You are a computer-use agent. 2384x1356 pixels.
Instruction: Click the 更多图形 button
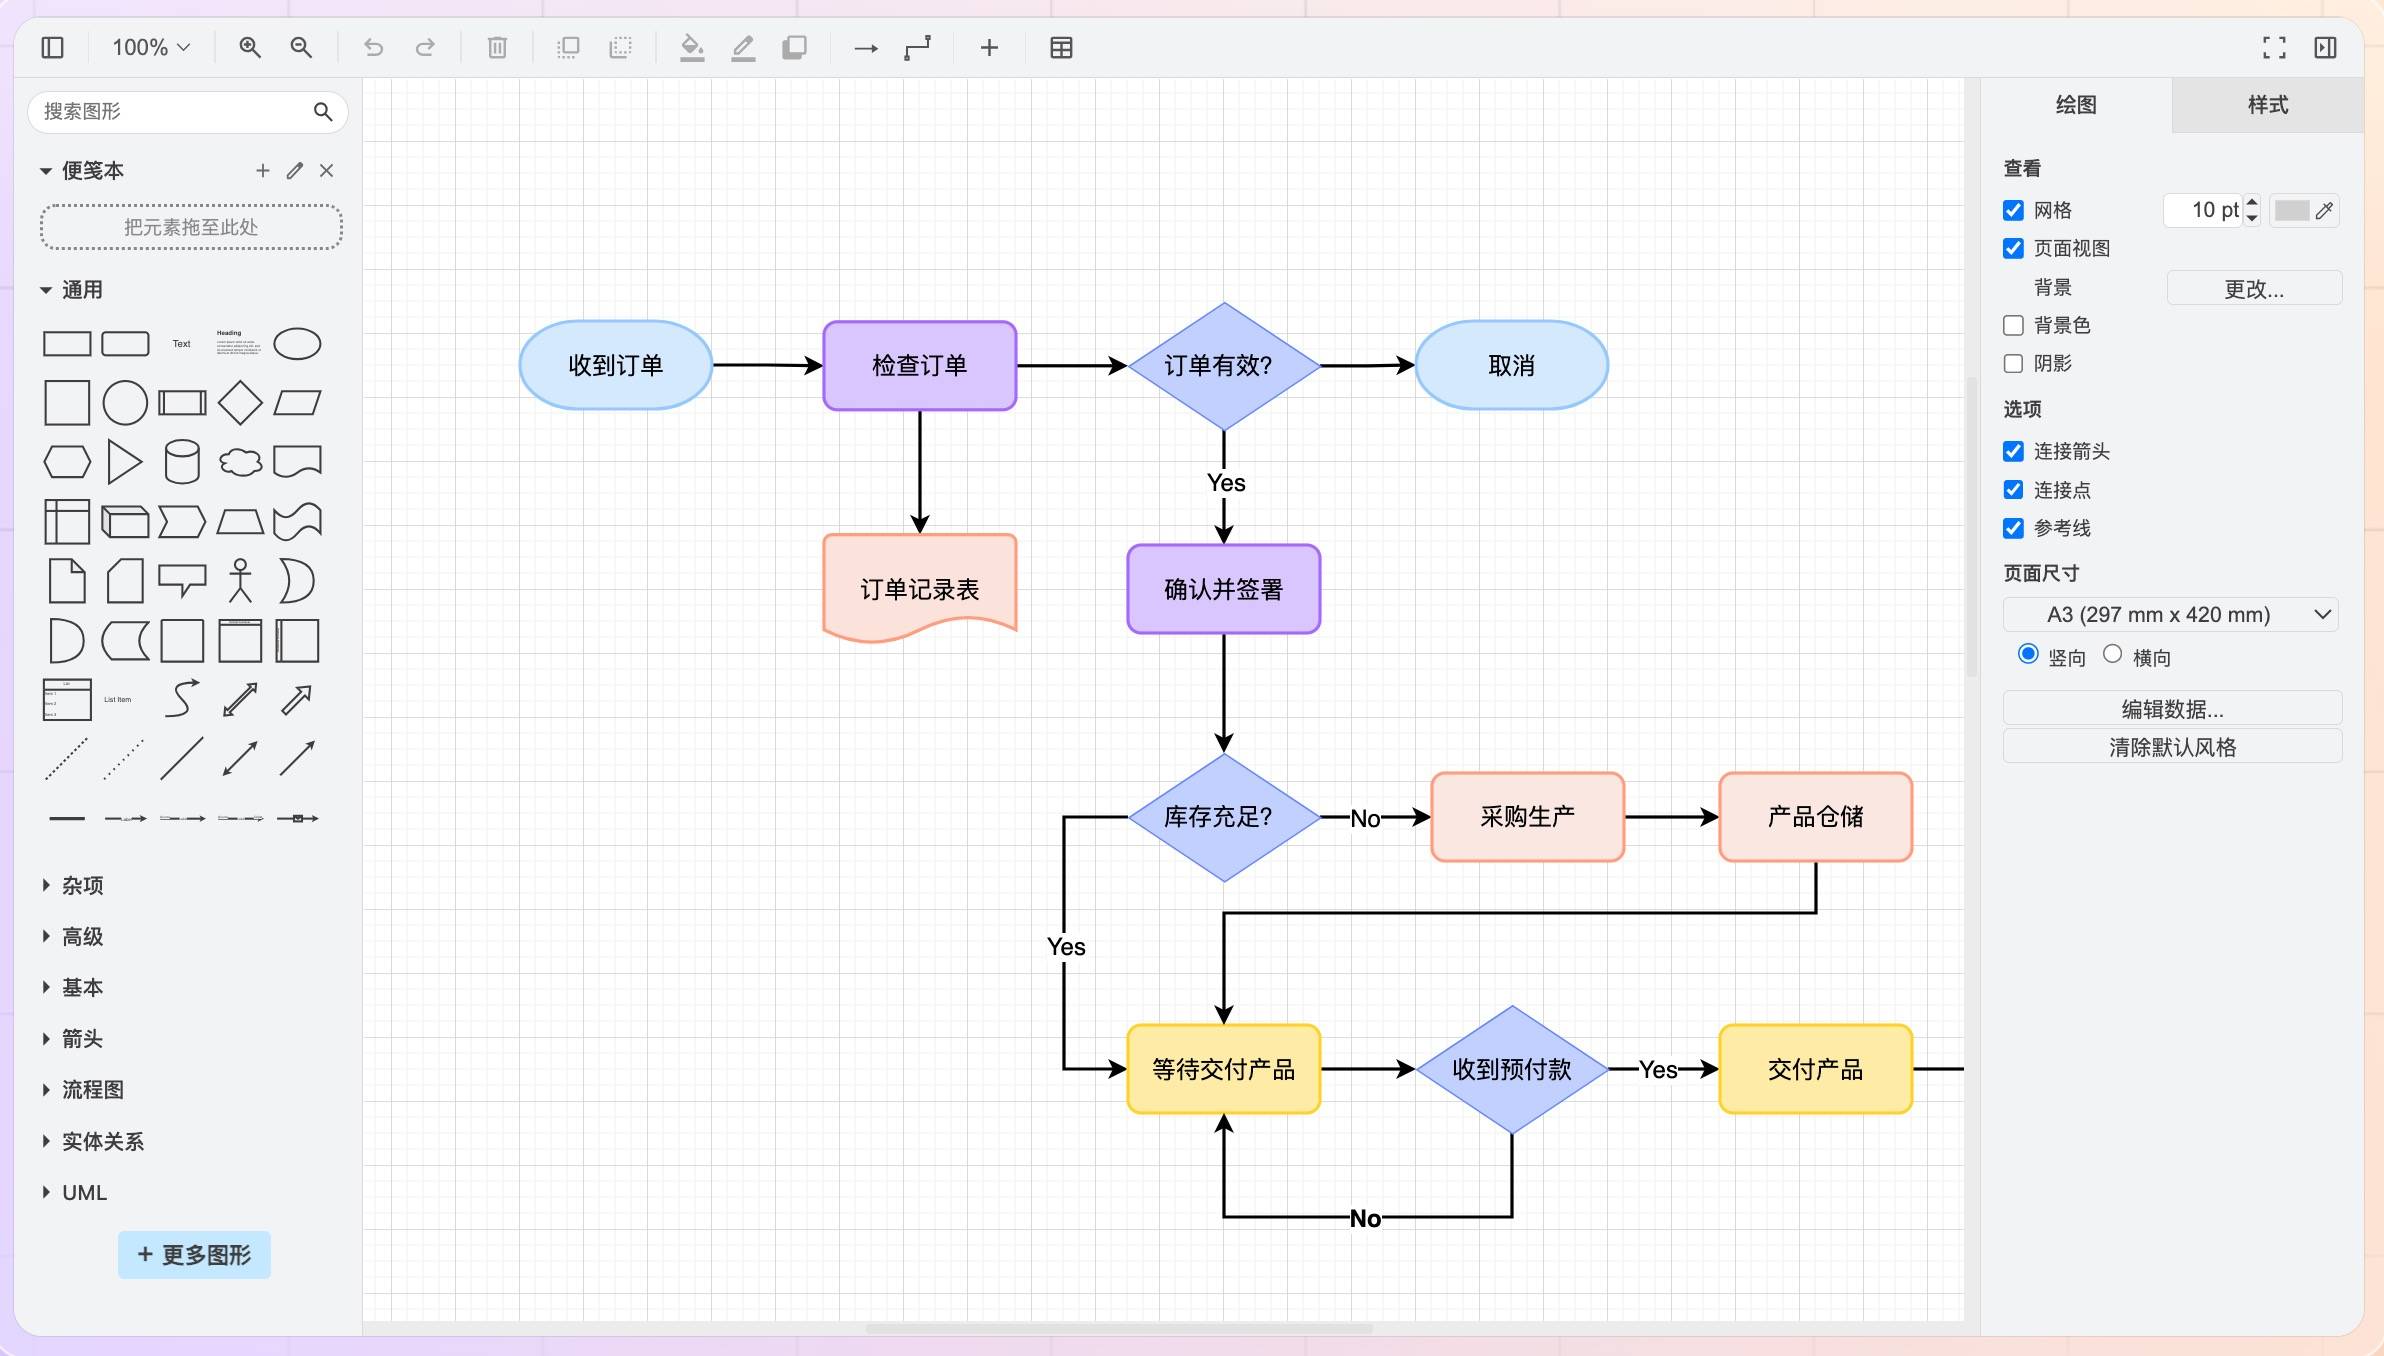(194, 1254)
